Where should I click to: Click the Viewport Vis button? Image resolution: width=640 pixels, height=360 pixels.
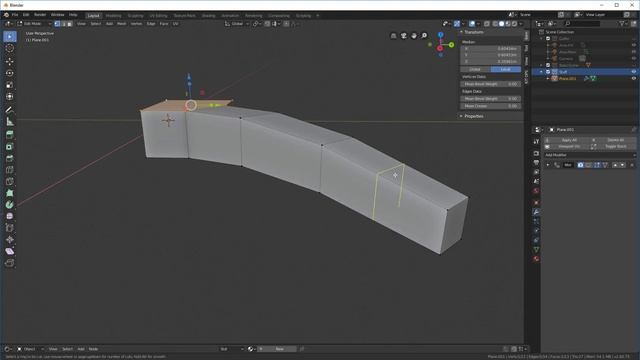point(566,146)
